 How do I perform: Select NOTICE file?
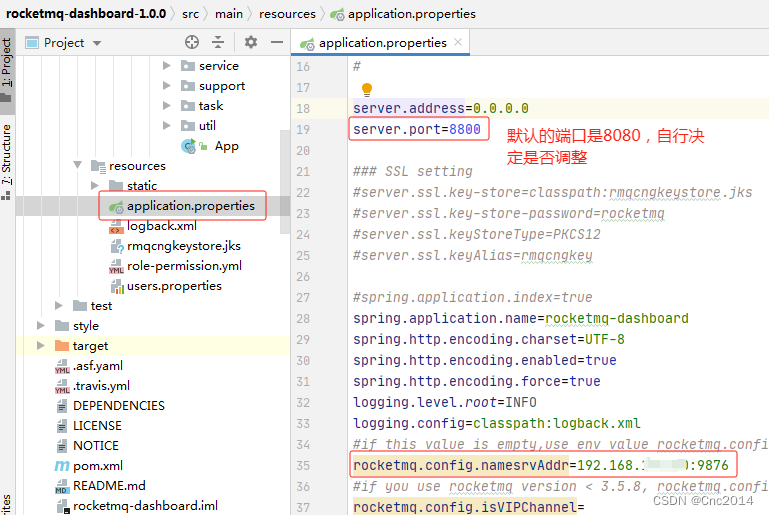pos(96,445)
